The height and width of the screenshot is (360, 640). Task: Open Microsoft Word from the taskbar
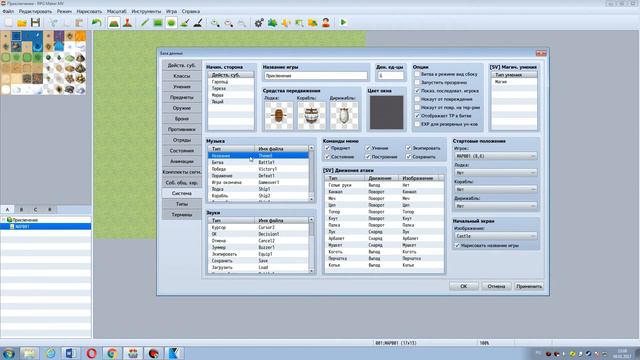pyautogui.click(x=71, y=353)
